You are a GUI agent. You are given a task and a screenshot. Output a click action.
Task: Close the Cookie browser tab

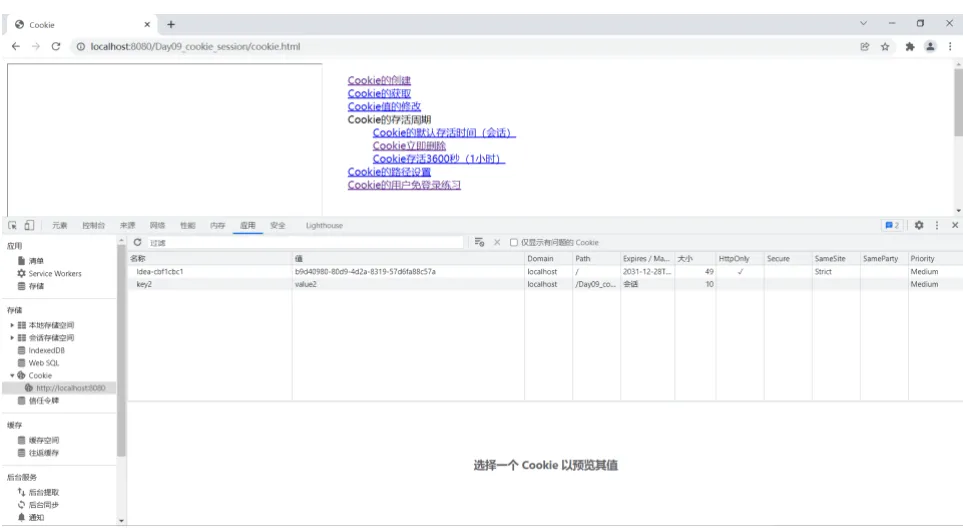point(147,25)
